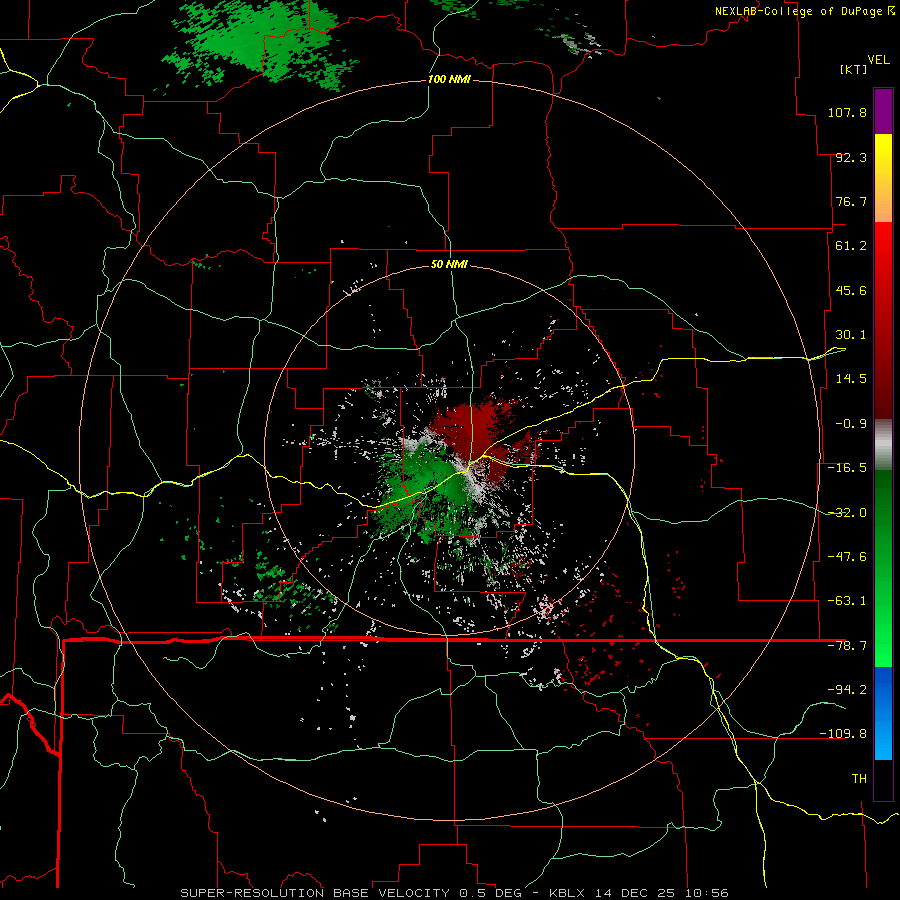Image resolution: width=900 pixels, height=900 pixels.
Task: Click the -32.0 legend value
Action: [847, 513]
